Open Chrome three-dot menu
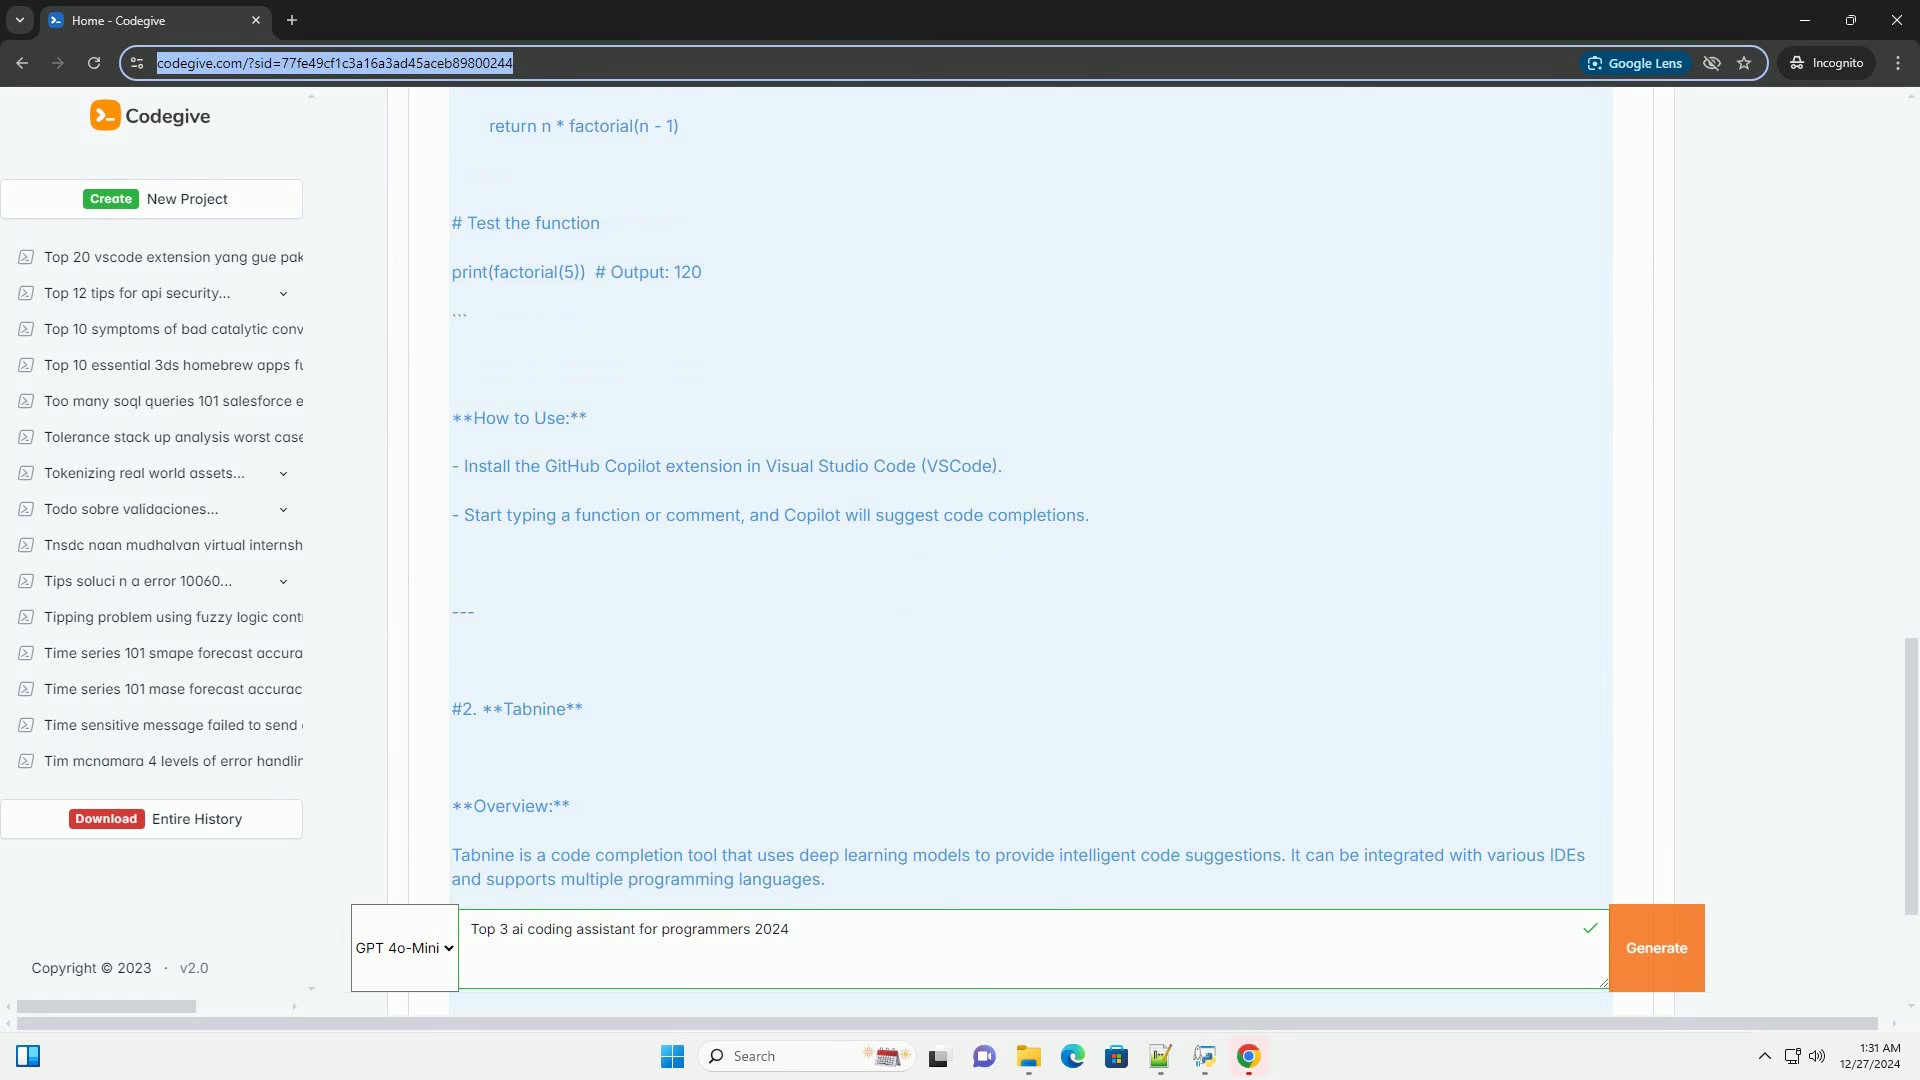 coord(1898,63)
